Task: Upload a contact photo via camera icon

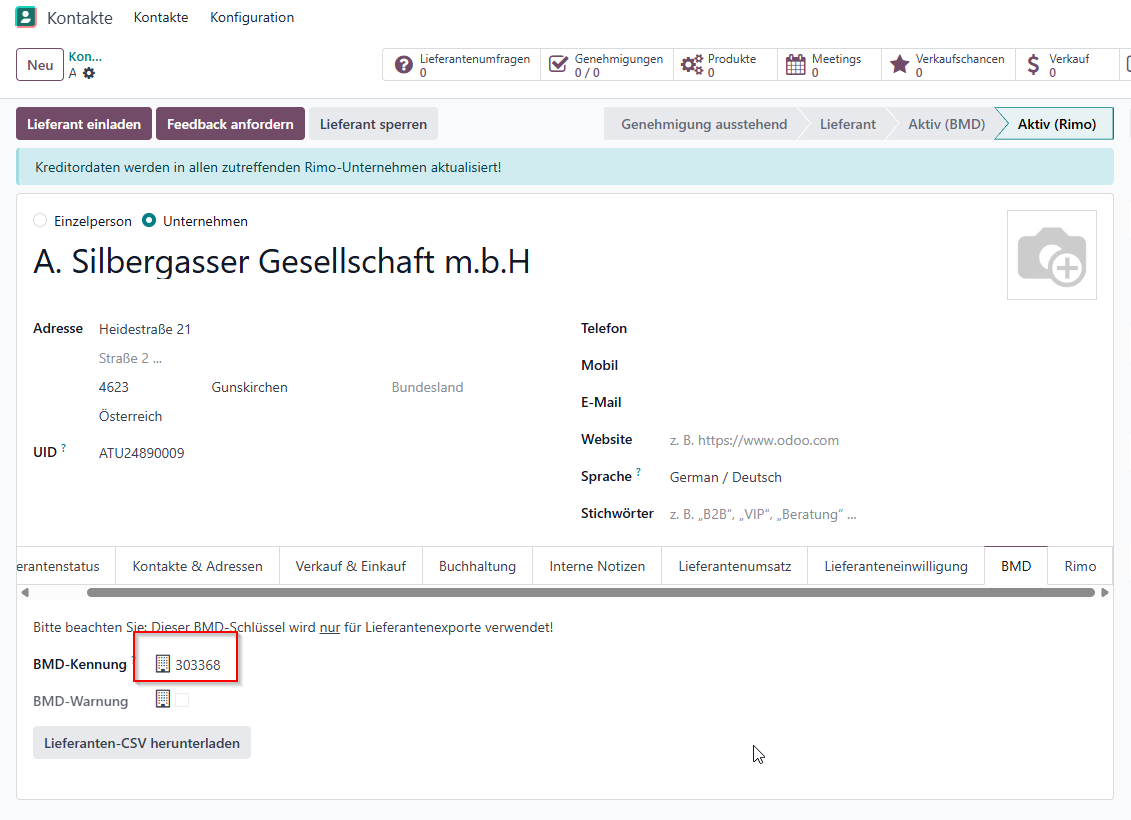Action: (1052, 255)
